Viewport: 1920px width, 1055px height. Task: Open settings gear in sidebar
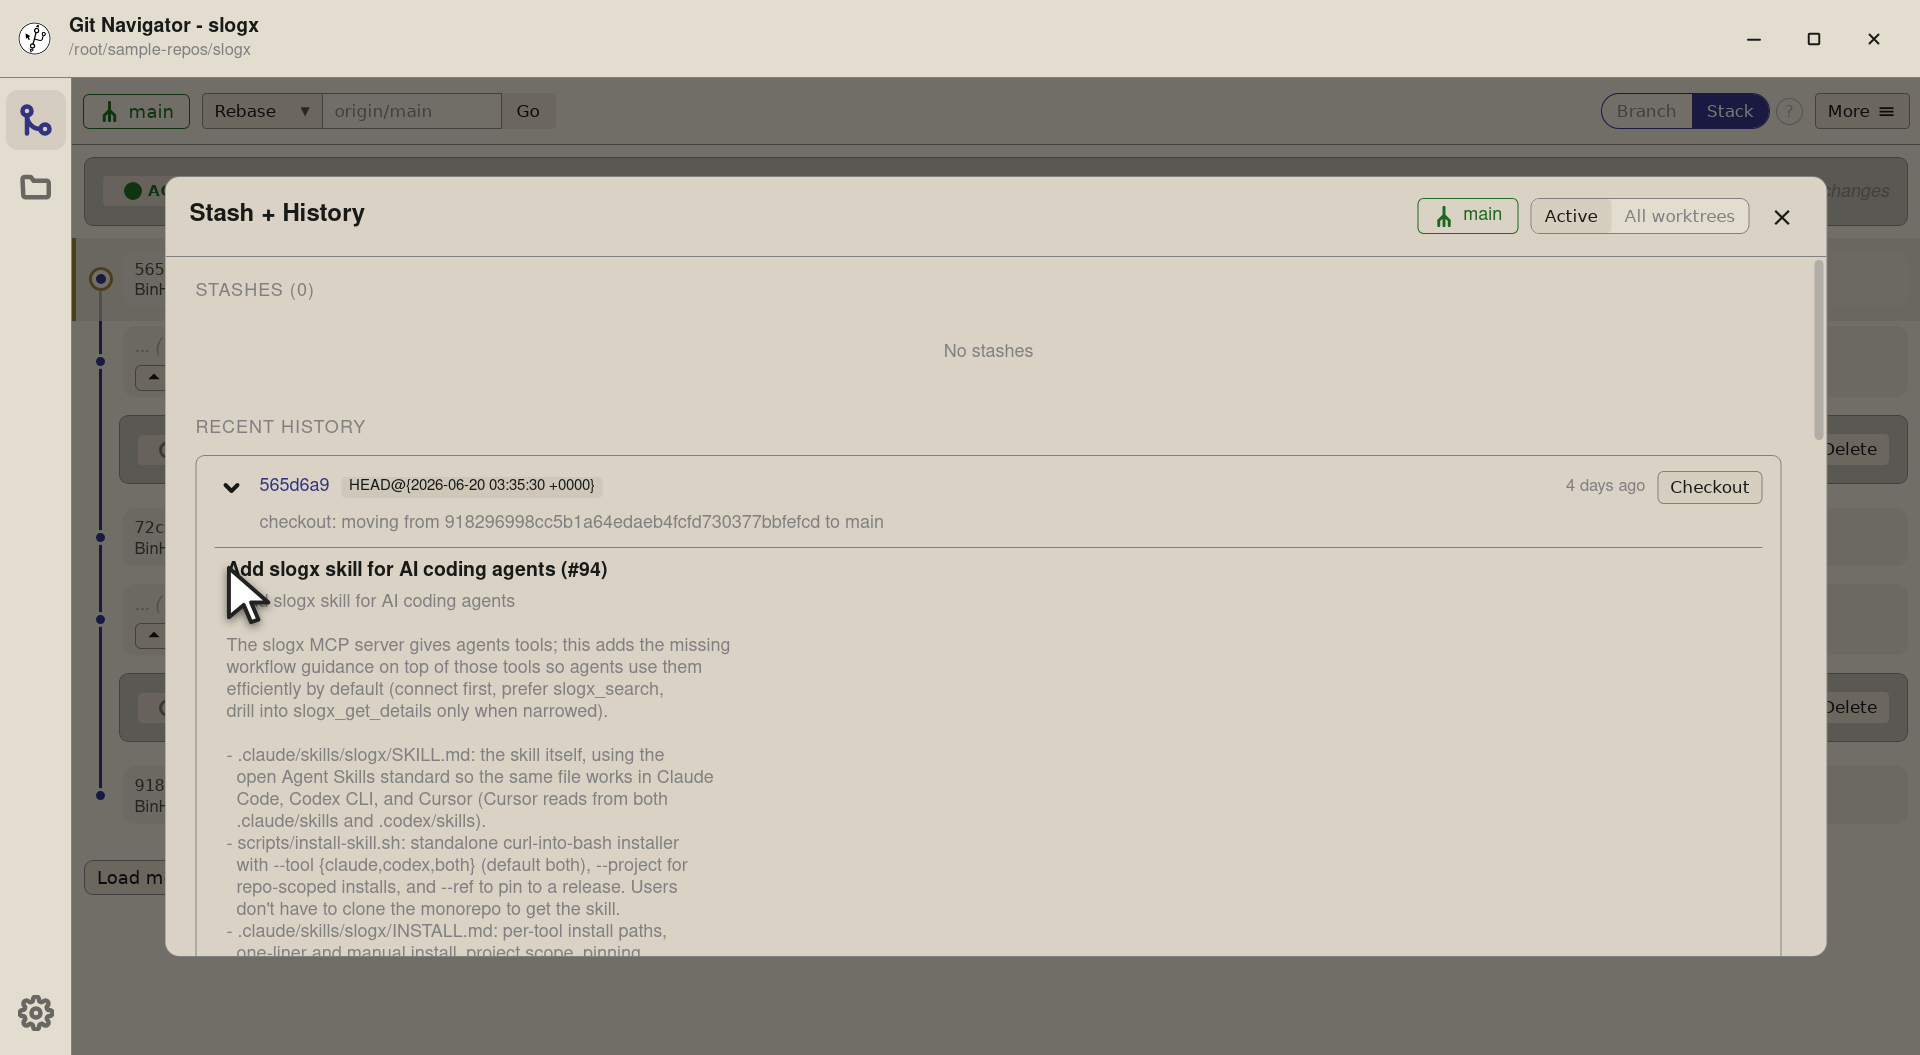[x=36, y=1013]
